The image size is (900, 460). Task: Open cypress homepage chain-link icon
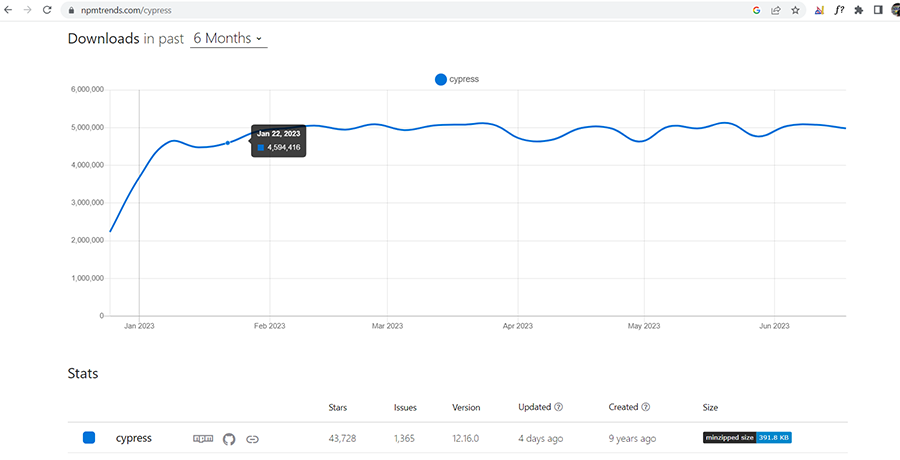tap(253, 439)
